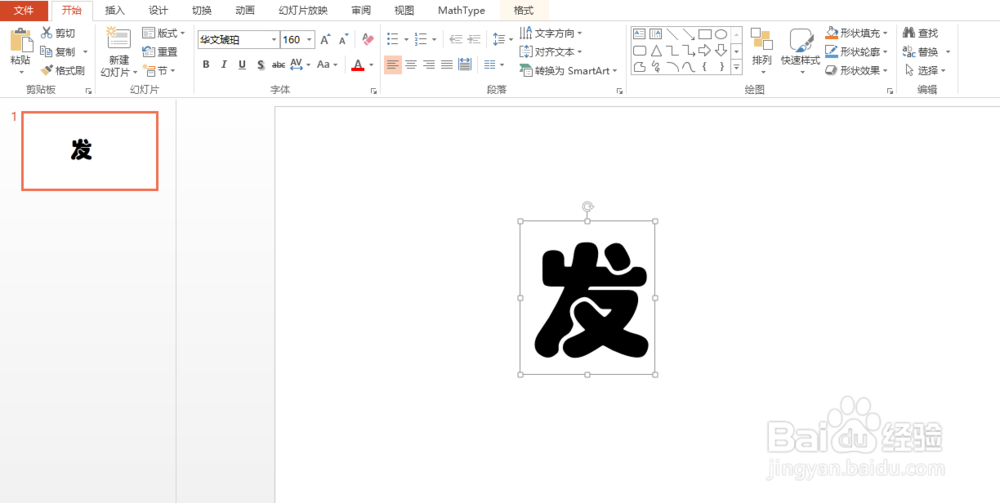Enable justify text alignment
Image resolution: width=1000 pixels, height=503 pixels.
coord(447,64)
